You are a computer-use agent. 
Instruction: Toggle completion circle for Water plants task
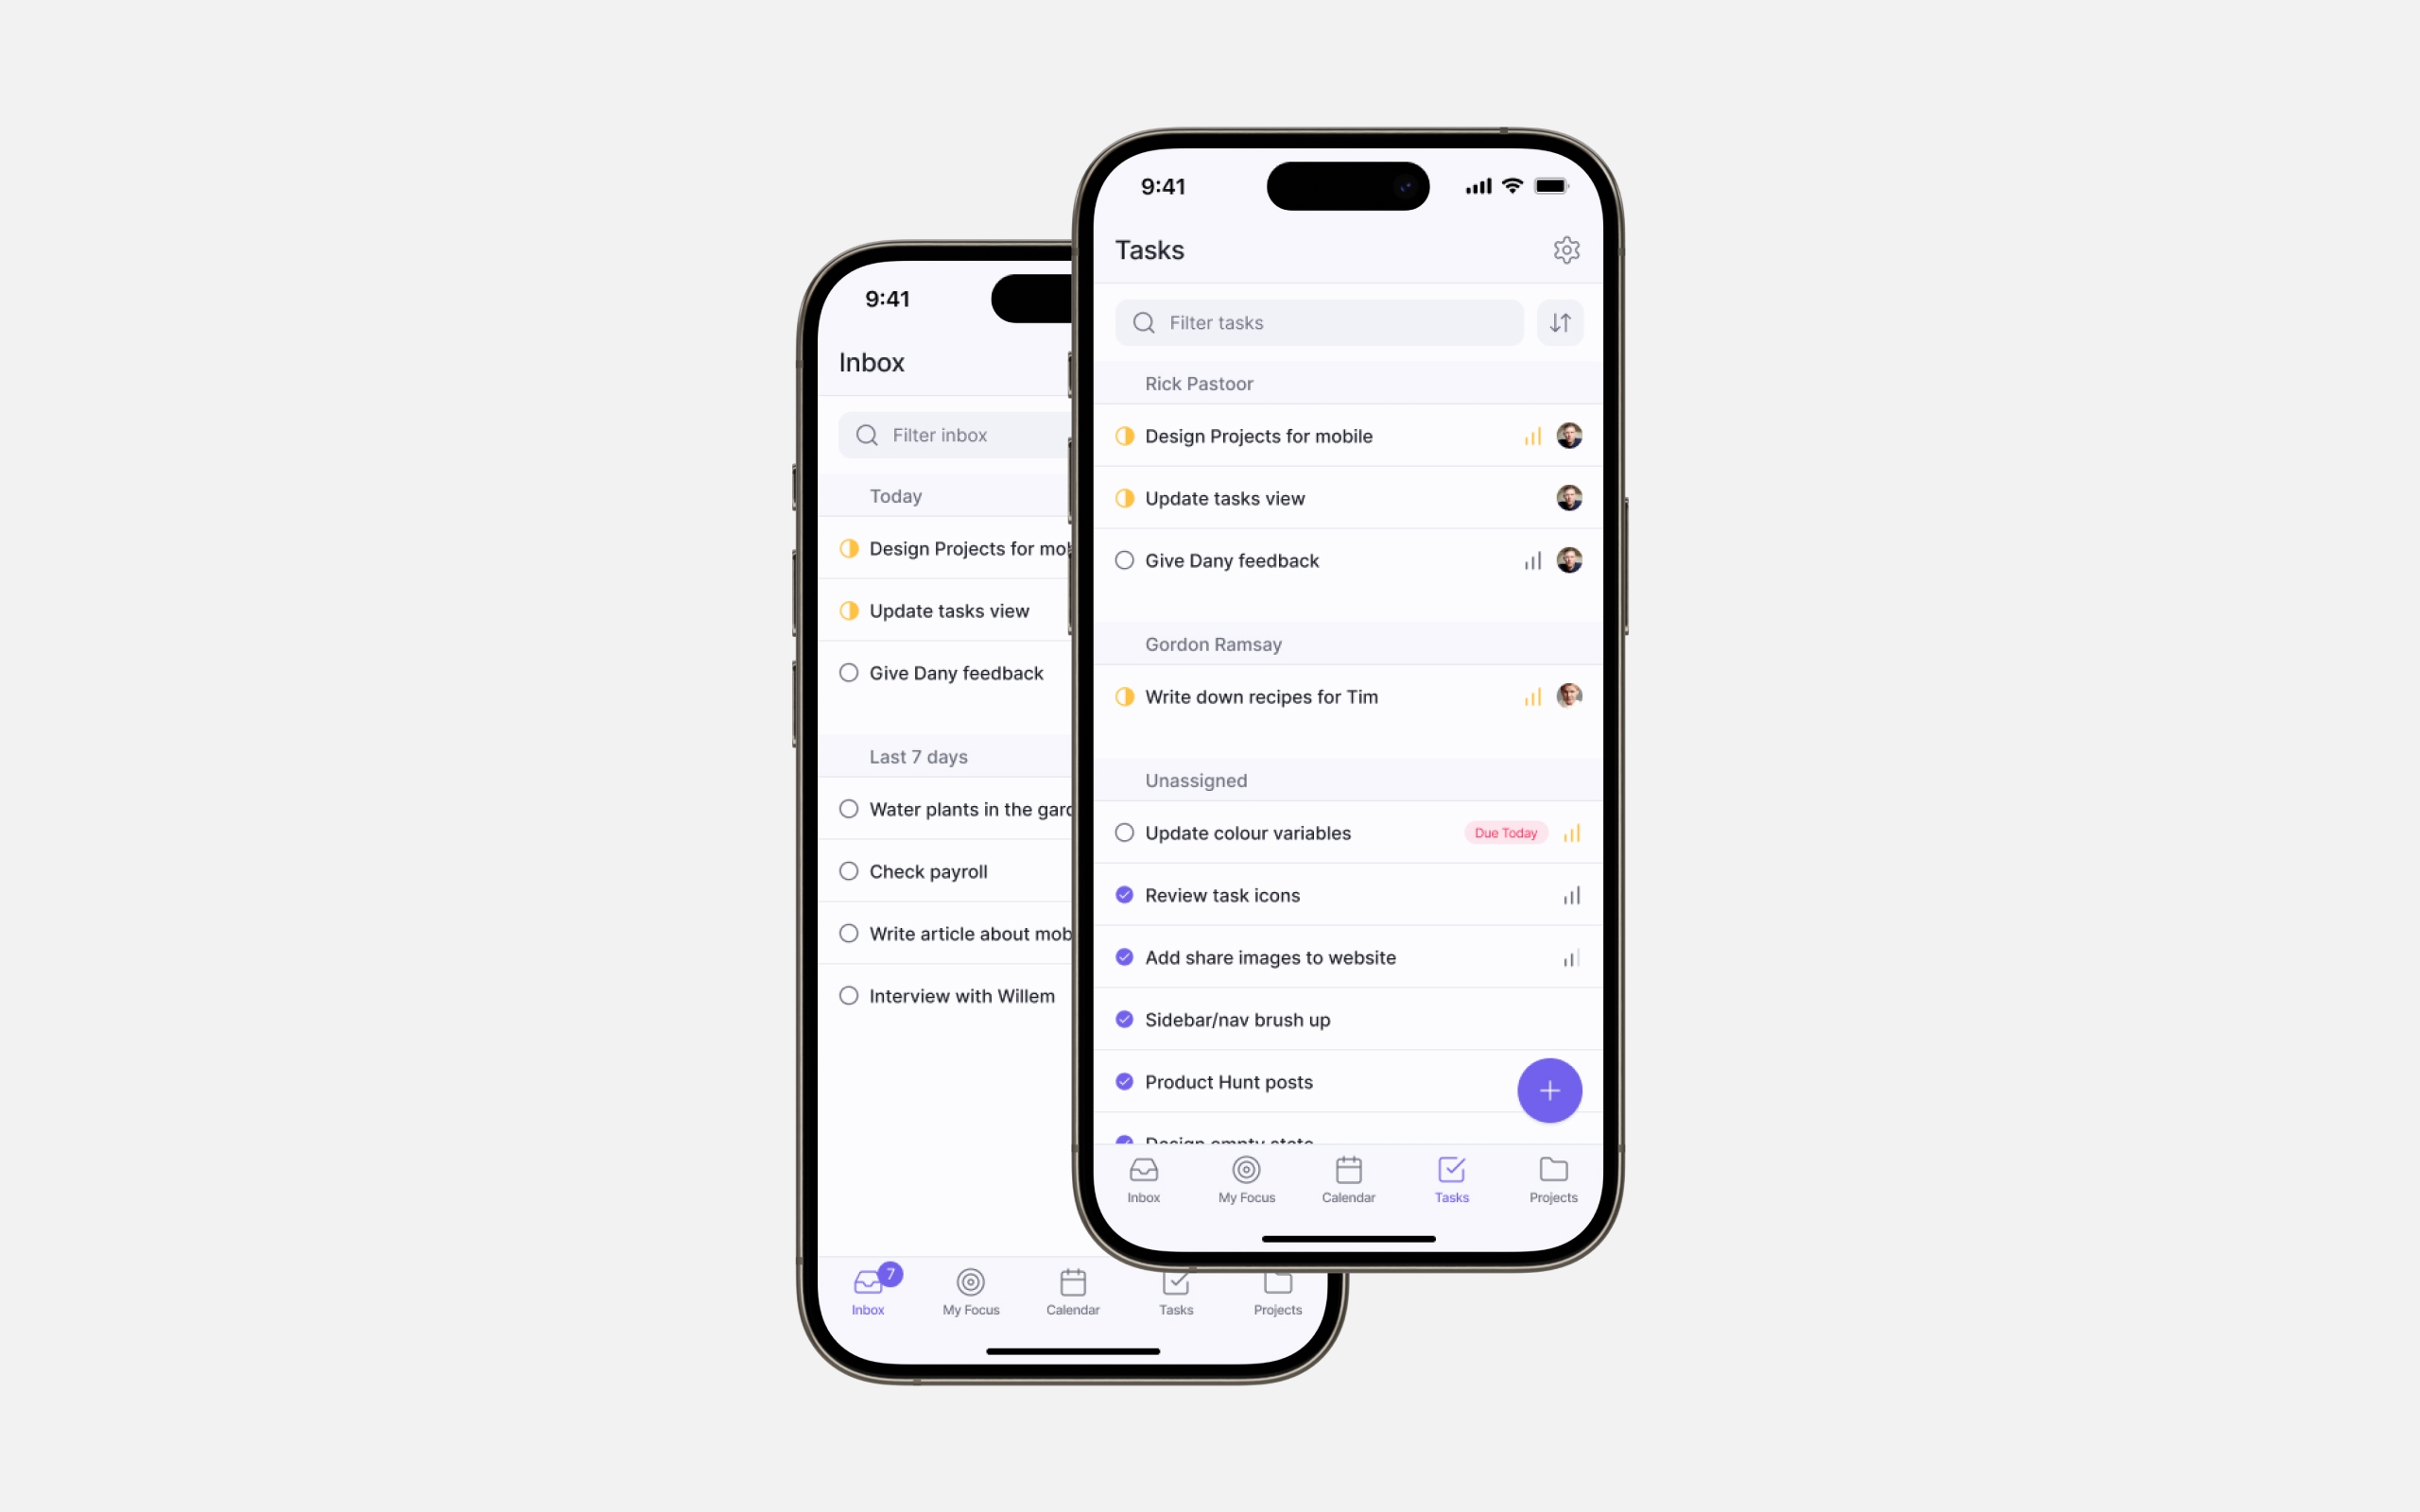849,808
